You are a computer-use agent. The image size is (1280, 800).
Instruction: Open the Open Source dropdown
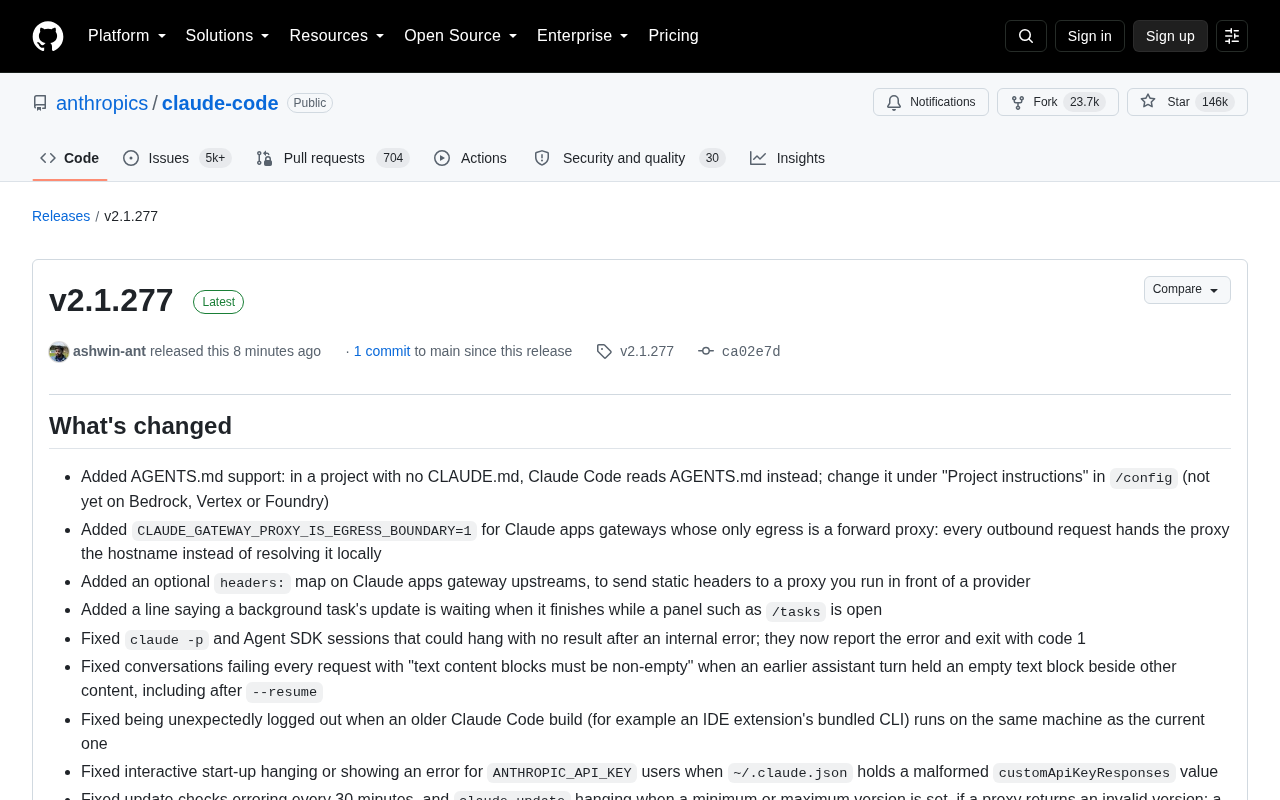461,36
